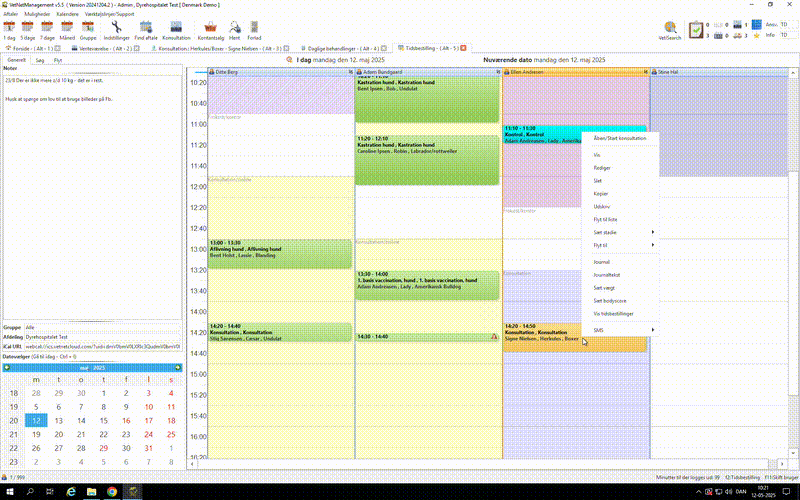Pin Ellen Andersen column header icon
800x500 pixels.
point(646,72)
